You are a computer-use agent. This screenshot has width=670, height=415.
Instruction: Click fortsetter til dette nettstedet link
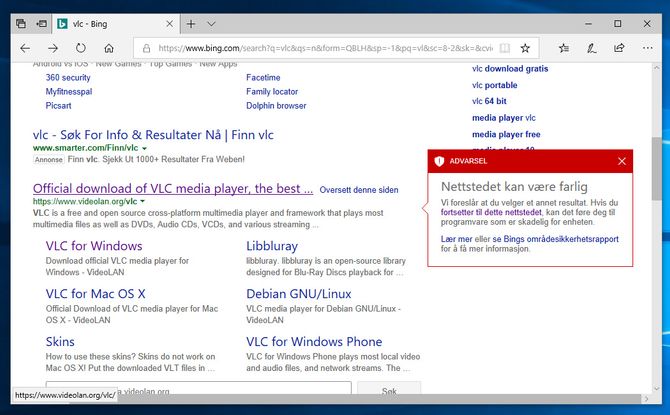491,212
